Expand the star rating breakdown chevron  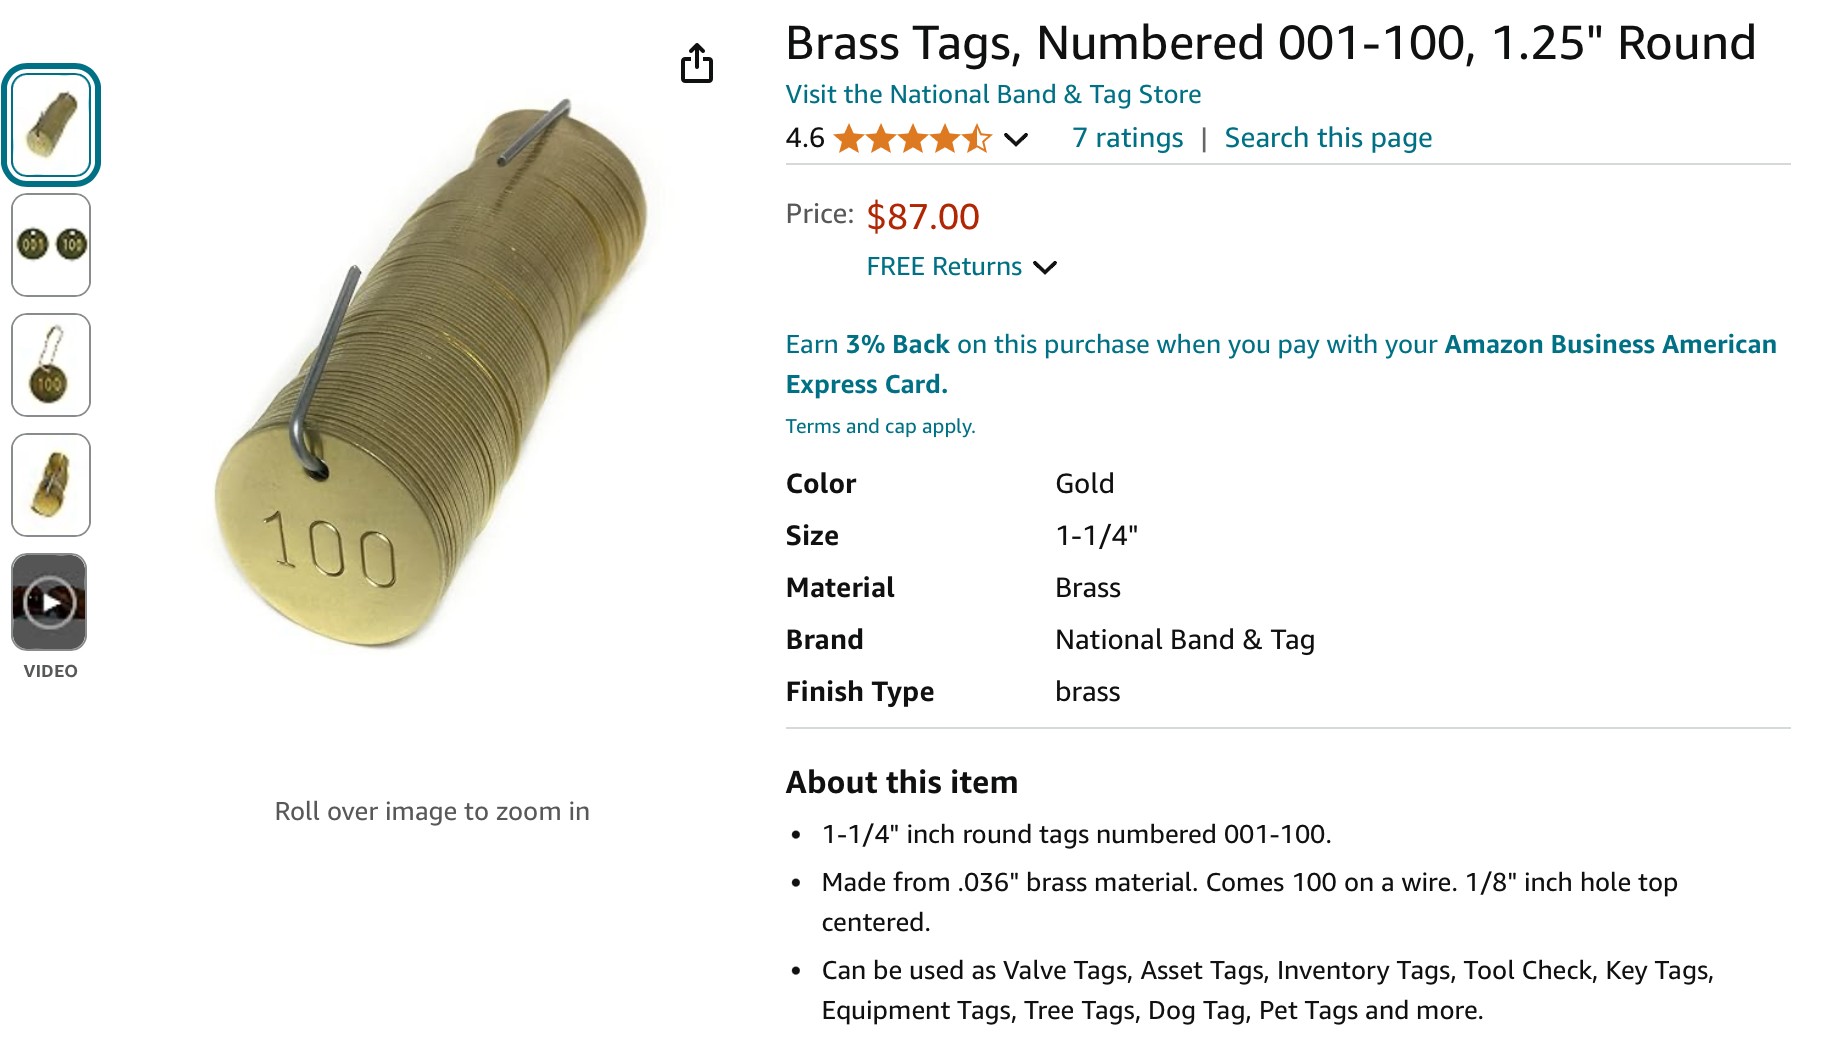pos(1016,139)
